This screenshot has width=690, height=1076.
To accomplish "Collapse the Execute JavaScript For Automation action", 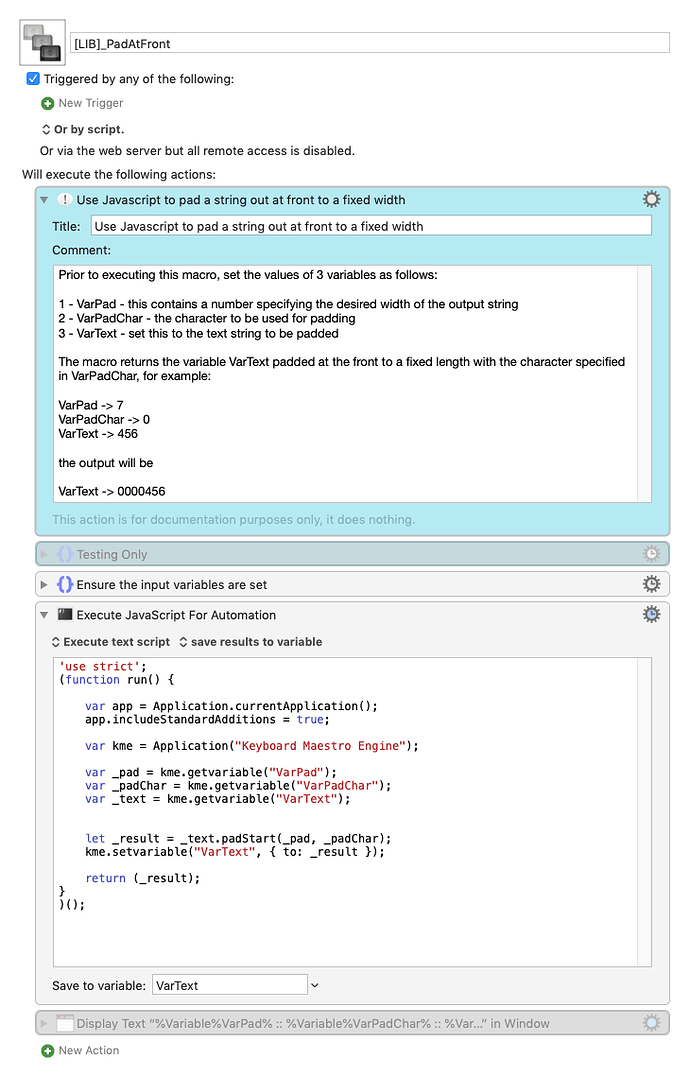I will pos(44,615).
